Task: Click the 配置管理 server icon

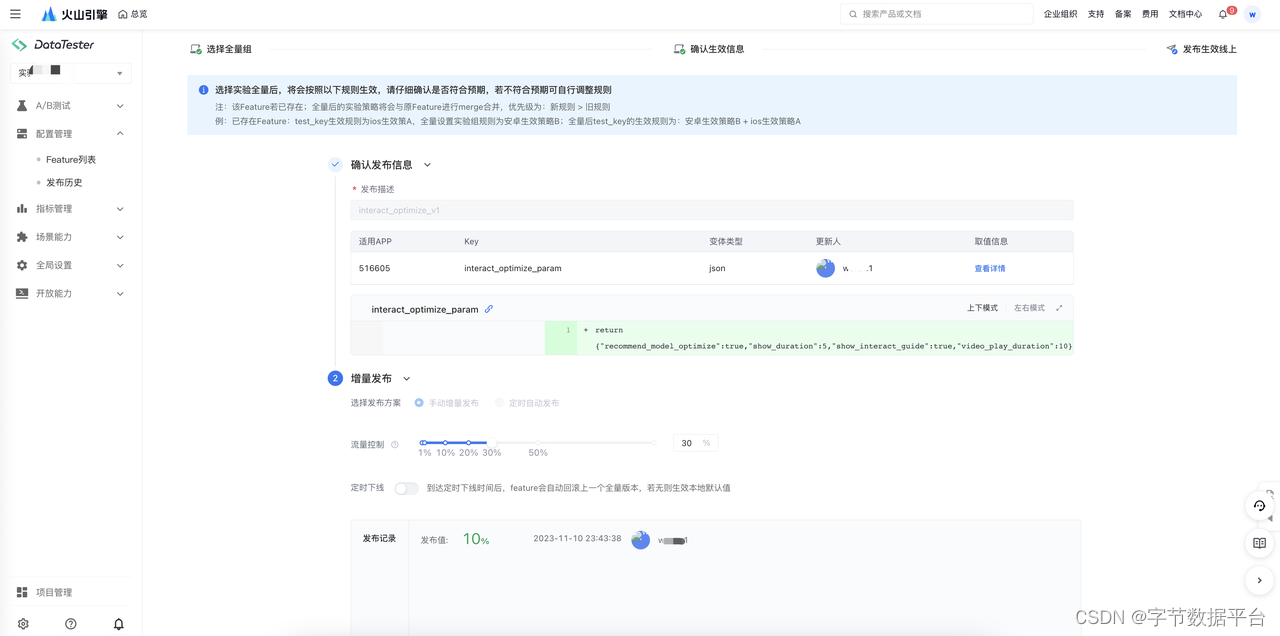Action: [22, 133]
